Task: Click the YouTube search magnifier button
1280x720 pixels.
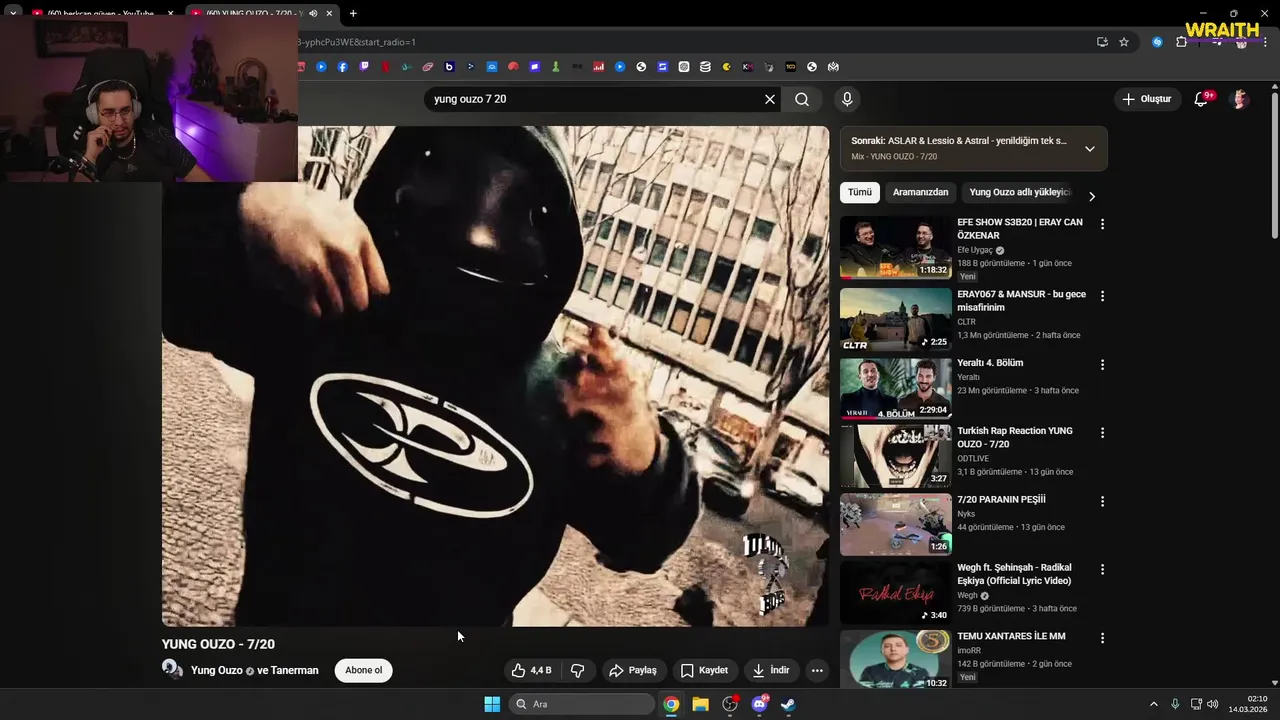Action: click(x=802, y=99)
